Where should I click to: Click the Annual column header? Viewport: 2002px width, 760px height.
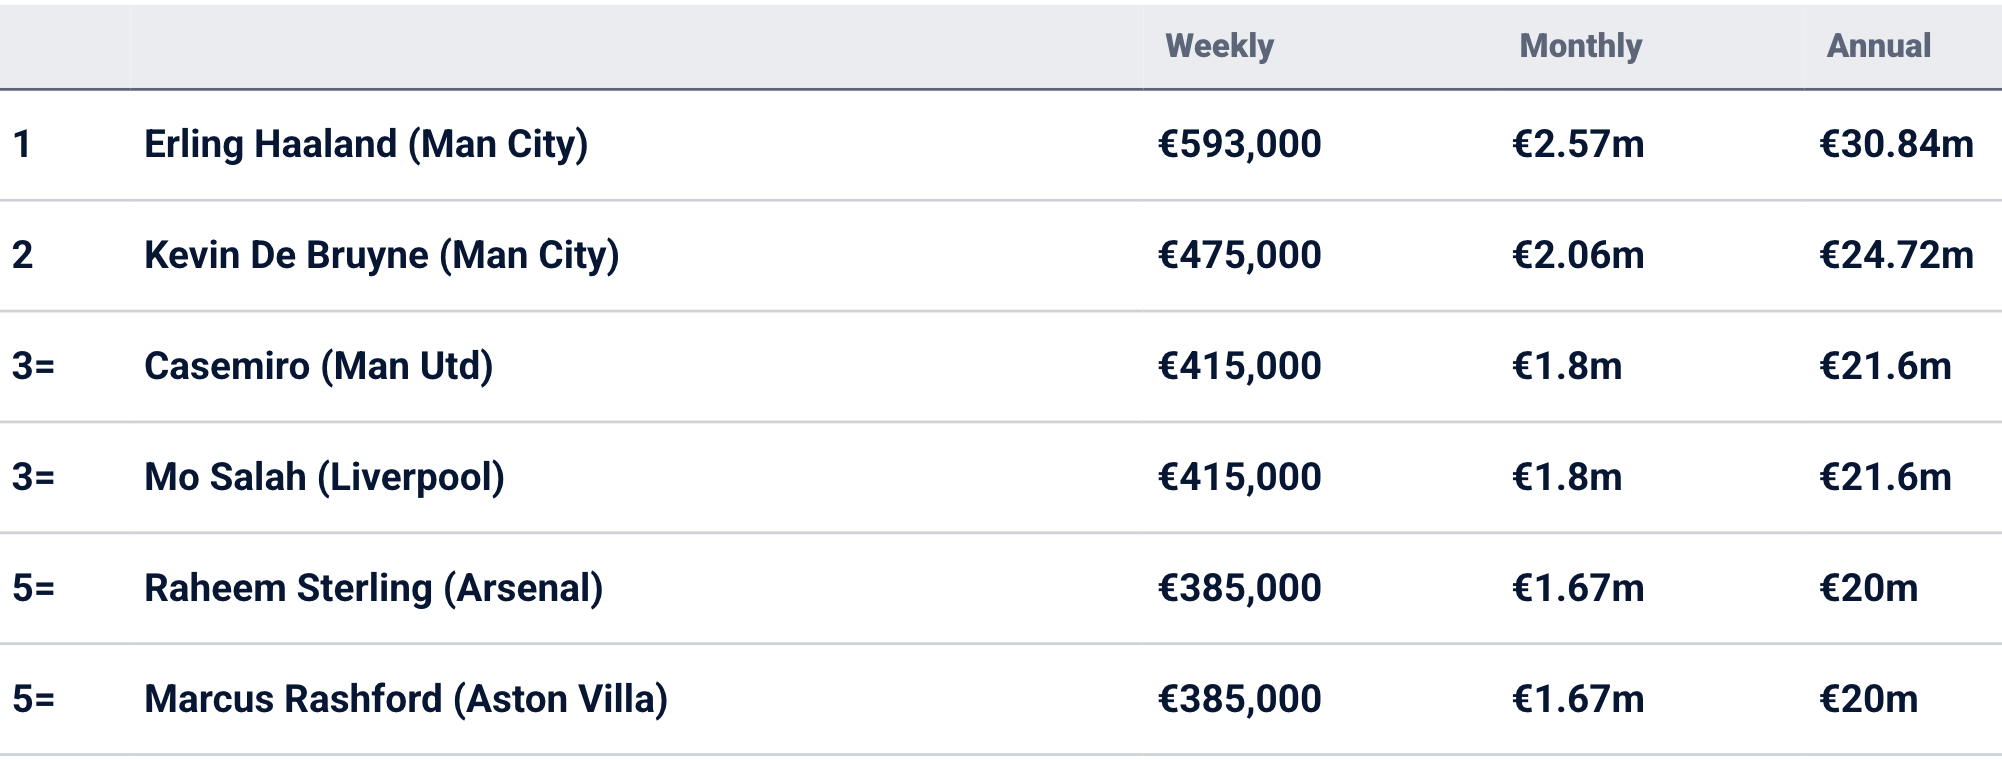pos(1878,46)
